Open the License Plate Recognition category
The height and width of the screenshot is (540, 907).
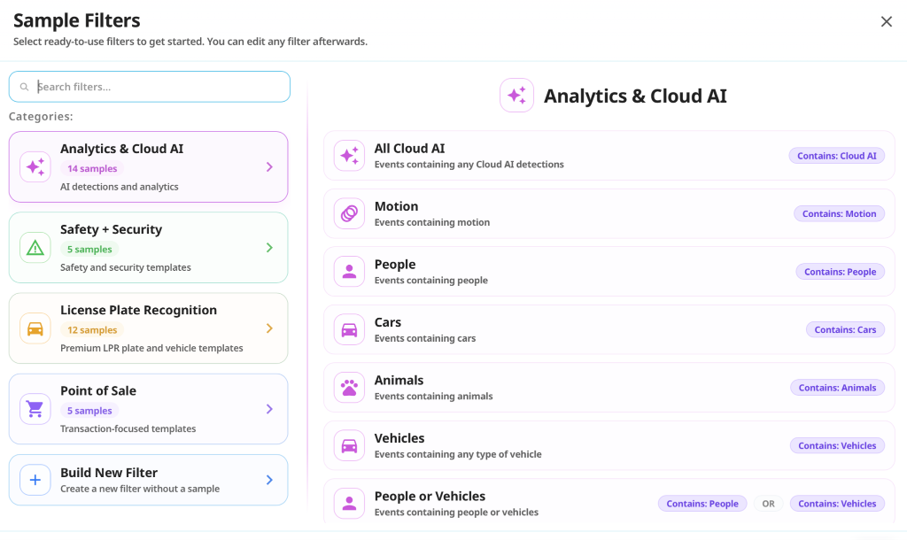pyautogui.click(x=149, y=328)
